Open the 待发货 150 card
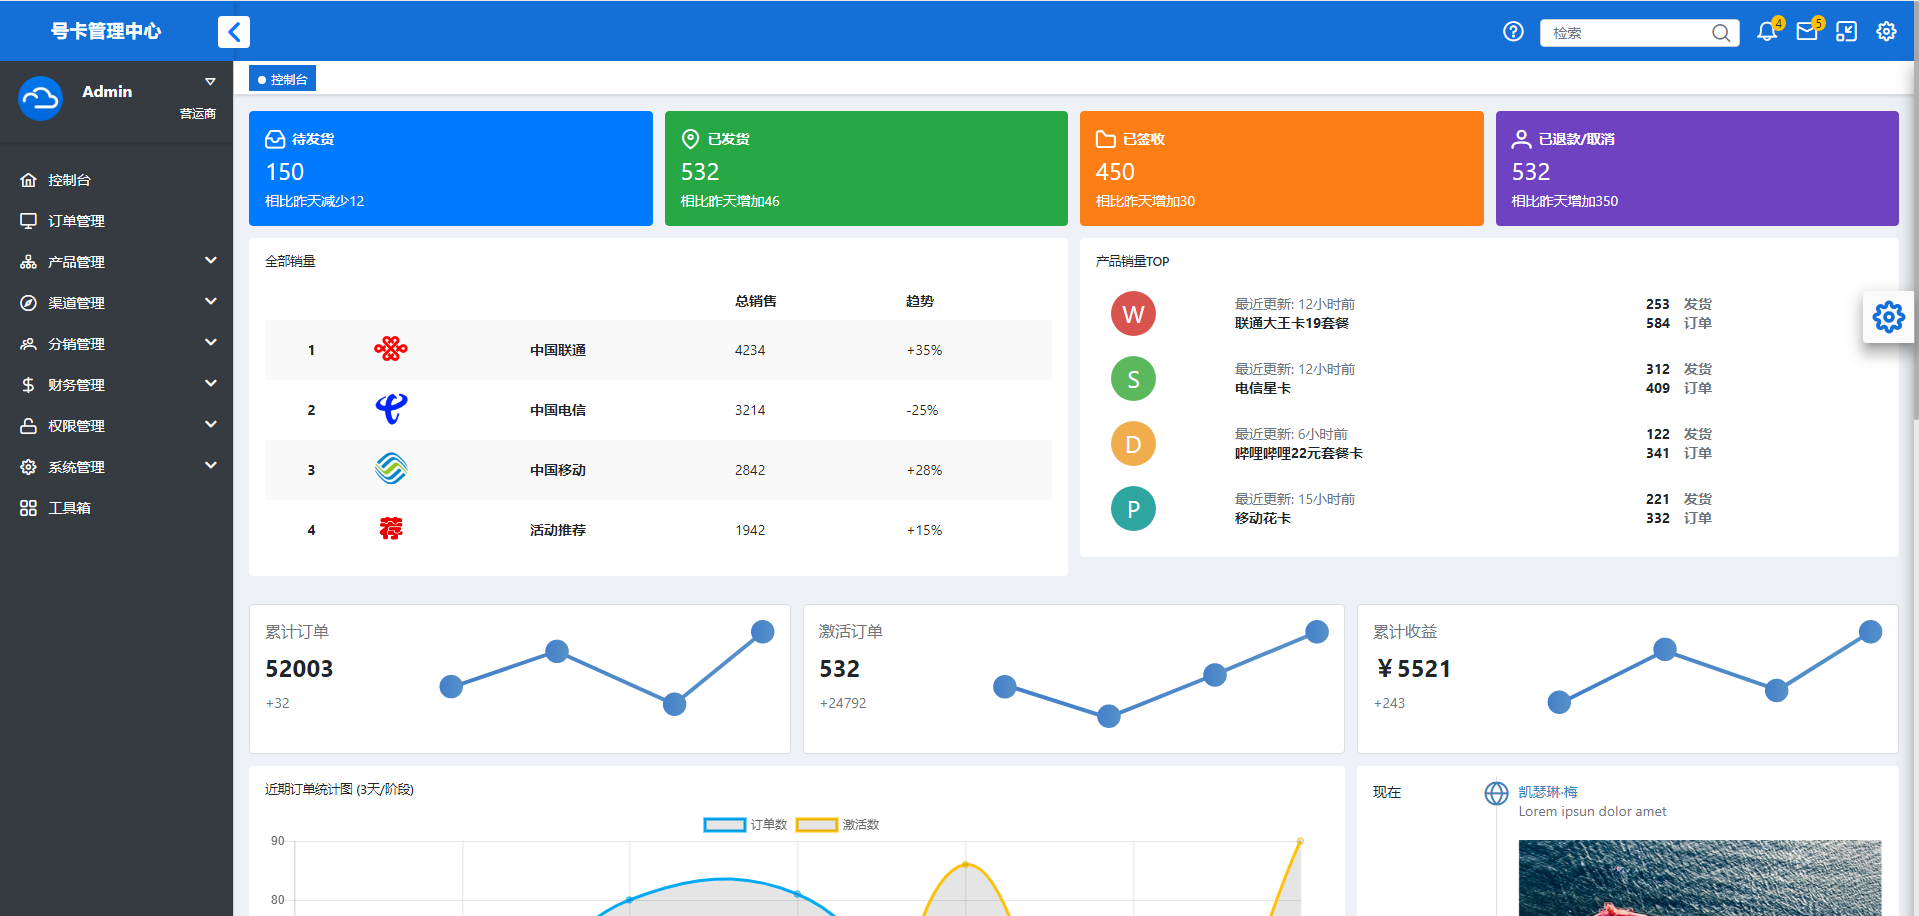The image size is (1919, 916). click(x=451, y=168)
